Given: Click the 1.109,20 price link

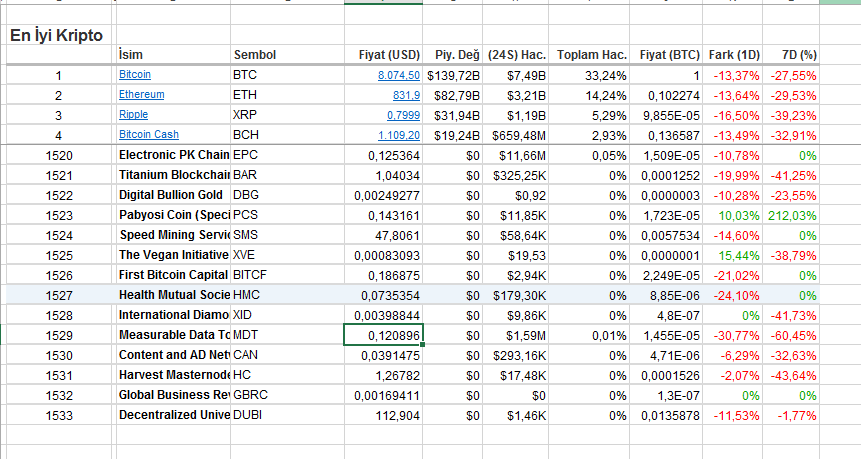Looking at the screenshot, I should coord(399,135).
